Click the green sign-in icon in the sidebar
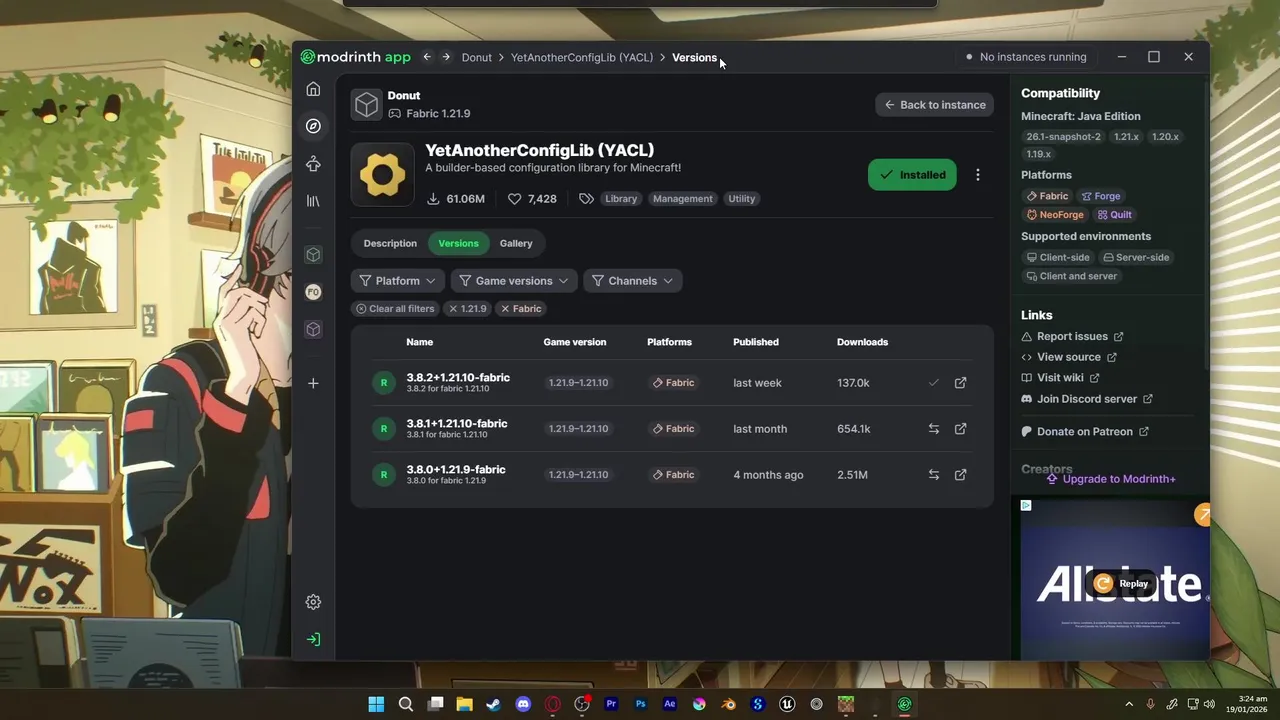 tap(313, 640)
